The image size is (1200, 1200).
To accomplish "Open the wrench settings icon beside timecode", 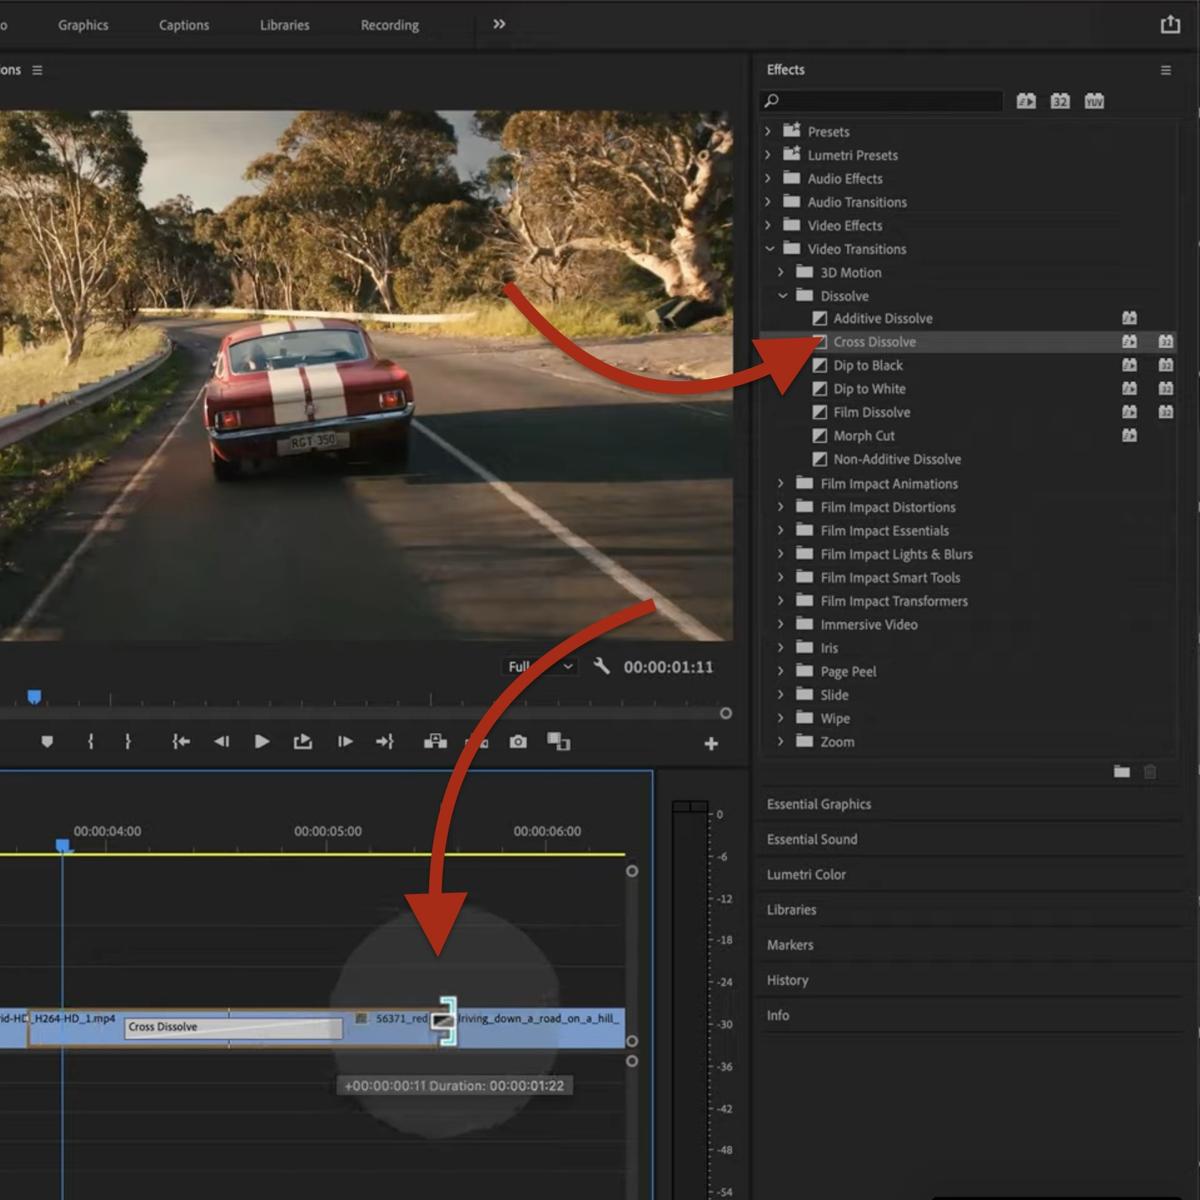I will [601, 666].
